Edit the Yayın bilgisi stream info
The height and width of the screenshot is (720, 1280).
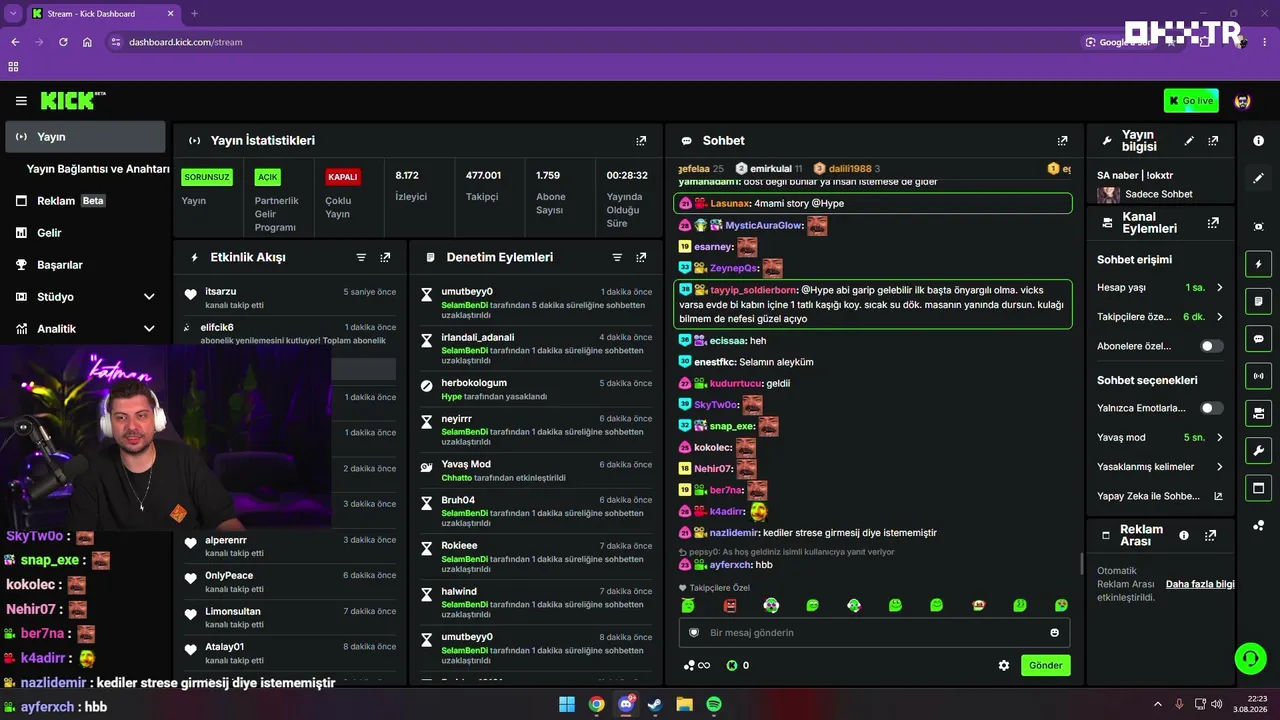1189,141
